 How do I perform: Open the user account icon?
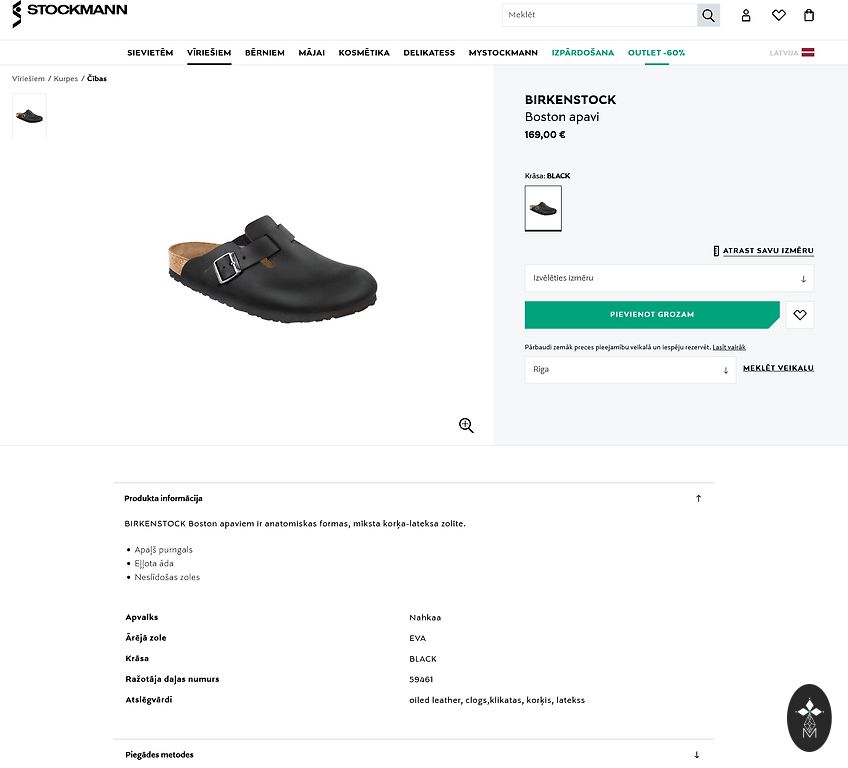[x=746, y=15]
